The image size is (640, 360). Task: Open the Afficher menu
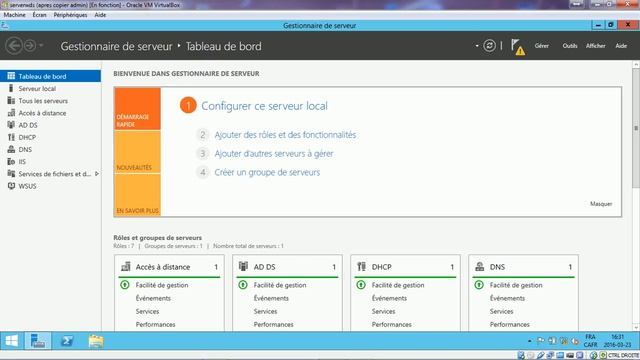[x=596, y=46]
